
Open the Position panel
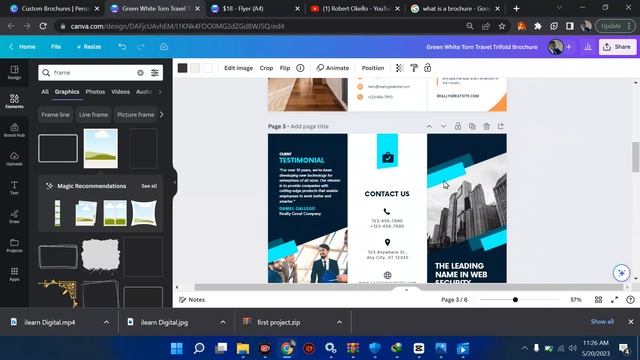click(373, 68)
